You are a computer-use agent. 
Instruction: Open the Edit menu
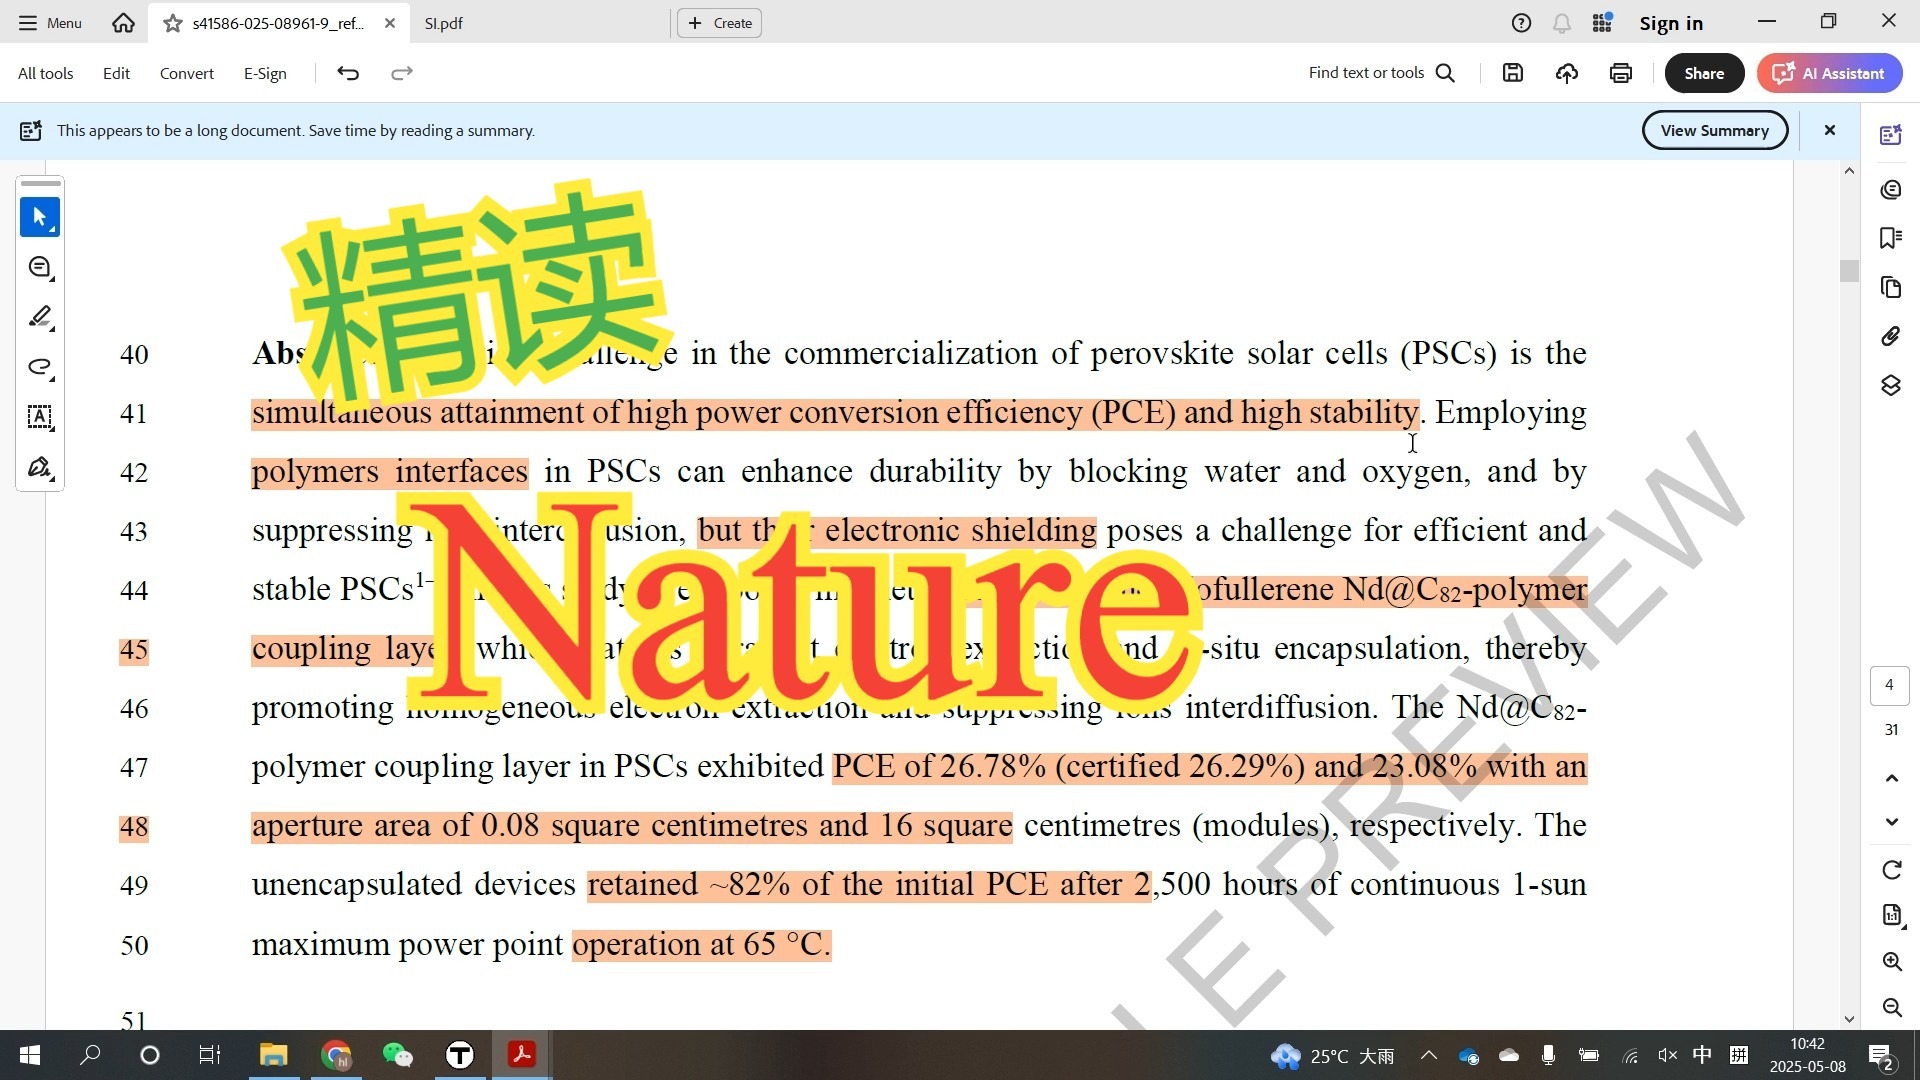click(116, 73)
